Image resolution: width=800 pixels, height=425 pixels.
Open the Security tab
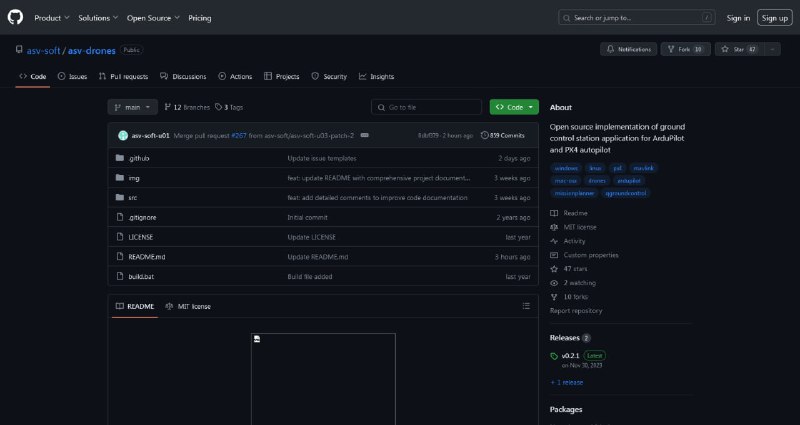329,77
